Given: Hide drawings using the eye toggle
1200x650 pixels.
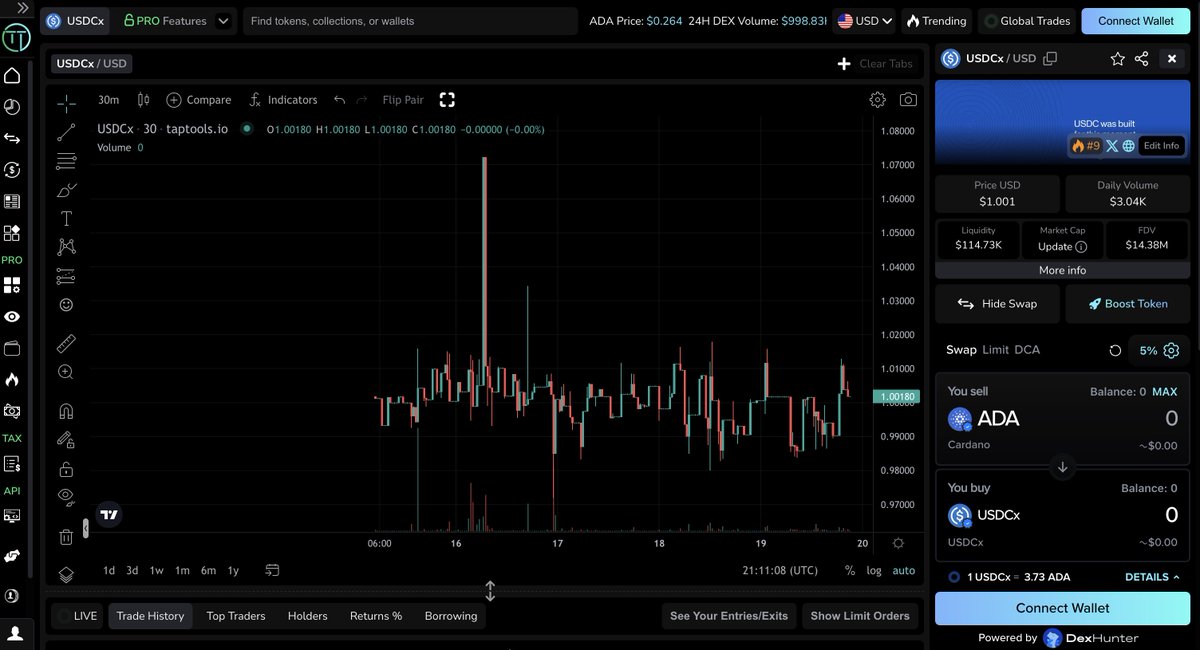Looking at the screenshot, I should (66, 495).
